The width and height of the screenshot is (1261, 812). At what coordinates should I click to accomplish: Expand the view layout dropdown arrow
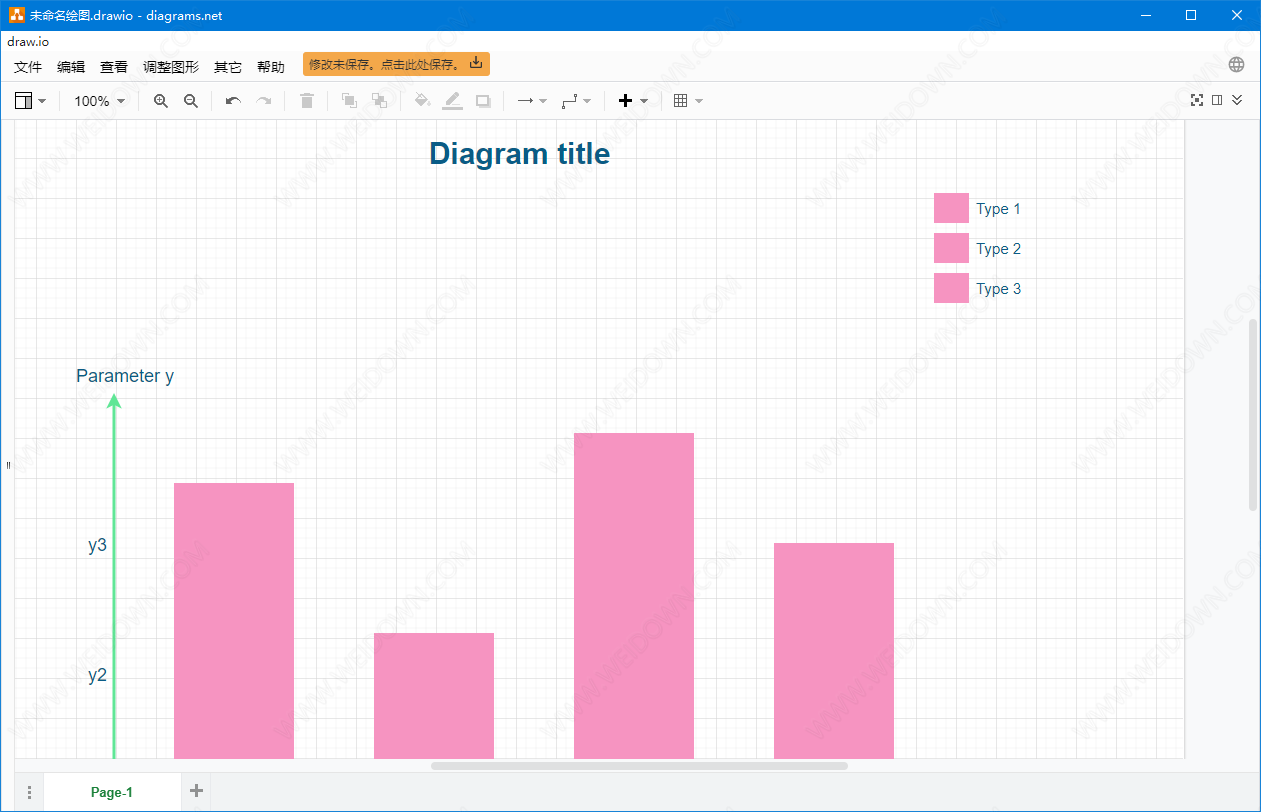pos(42,101)
